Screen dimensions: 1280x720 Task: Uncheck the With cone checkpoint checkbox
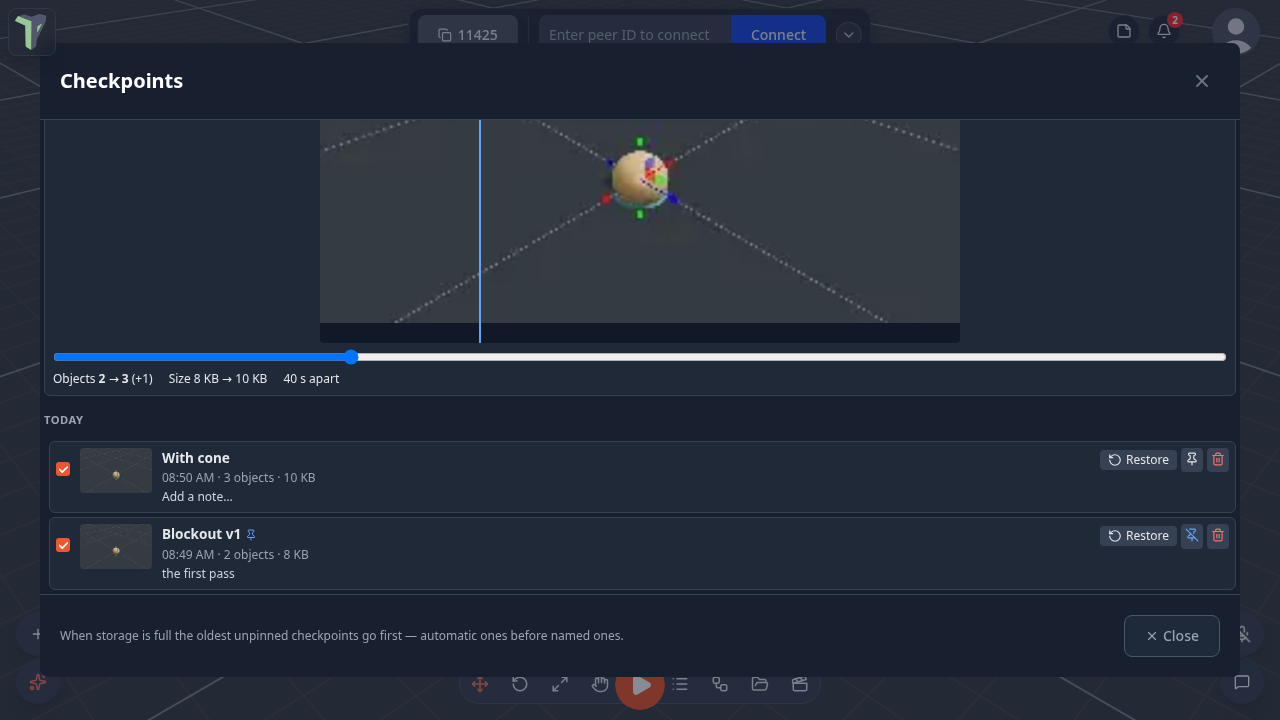pos(63,469)
